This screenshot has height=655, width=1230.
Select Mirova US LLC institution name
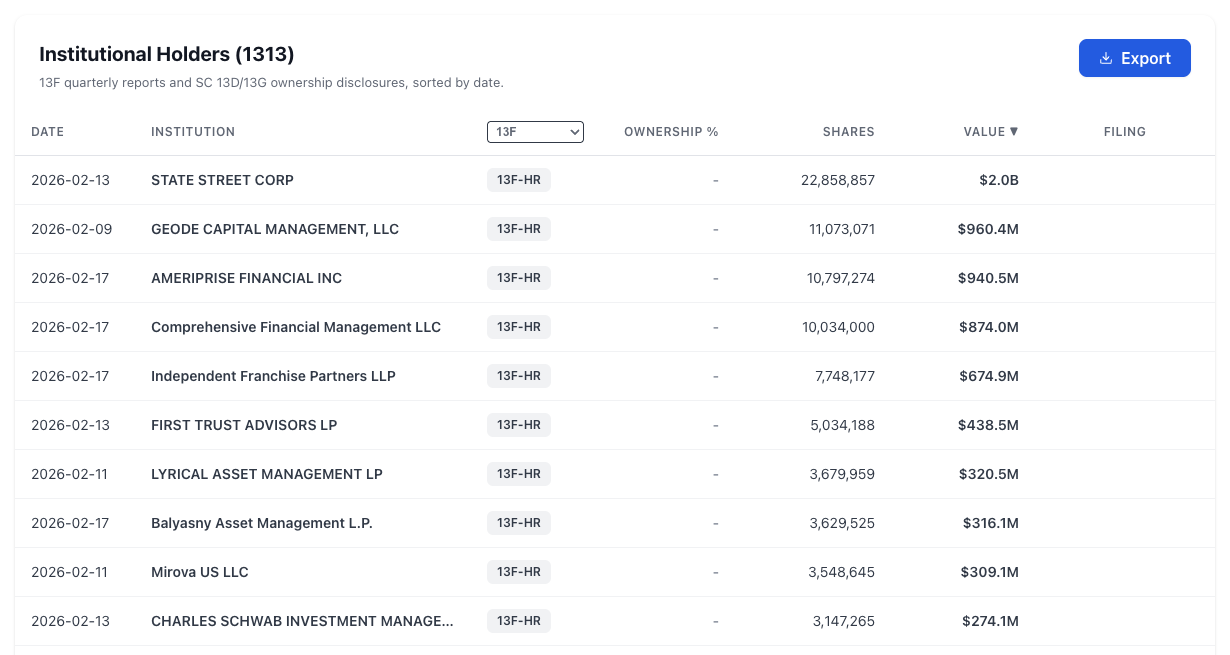[x=200, y=572]
